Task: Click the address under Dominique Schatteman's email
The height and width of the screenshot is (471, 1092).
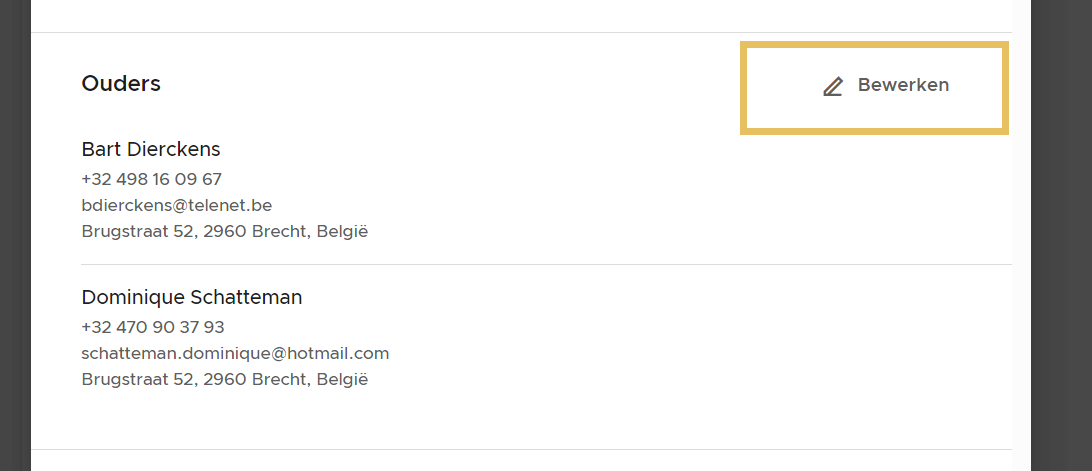Action: (x=225, y=380)
